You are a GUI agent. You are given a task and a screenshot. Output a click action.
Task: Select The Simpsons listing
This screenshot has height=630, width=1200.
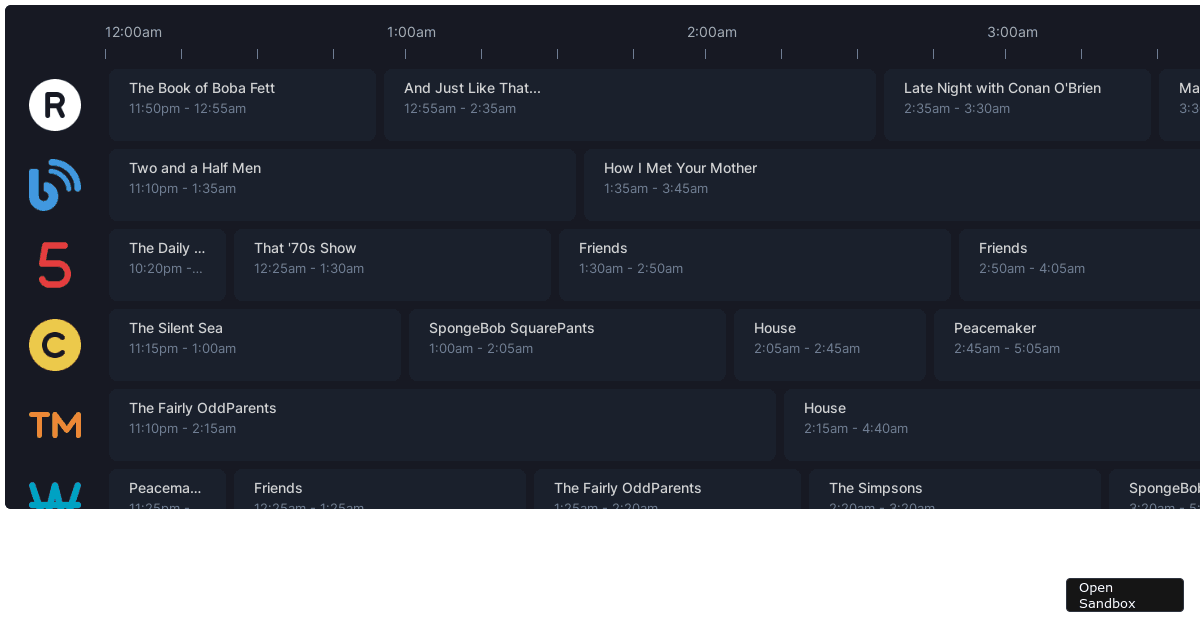pos(955,490)
